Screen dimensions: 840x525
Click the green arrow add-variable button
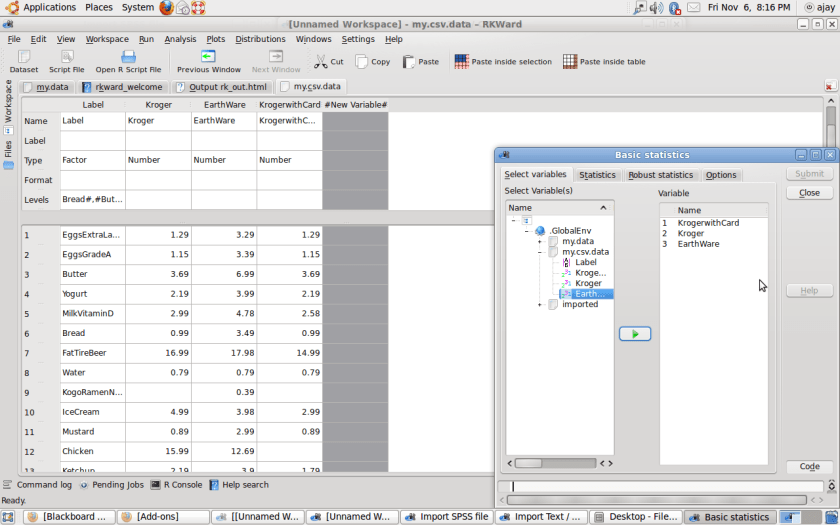pyautogui.click(x=635, y=334)
